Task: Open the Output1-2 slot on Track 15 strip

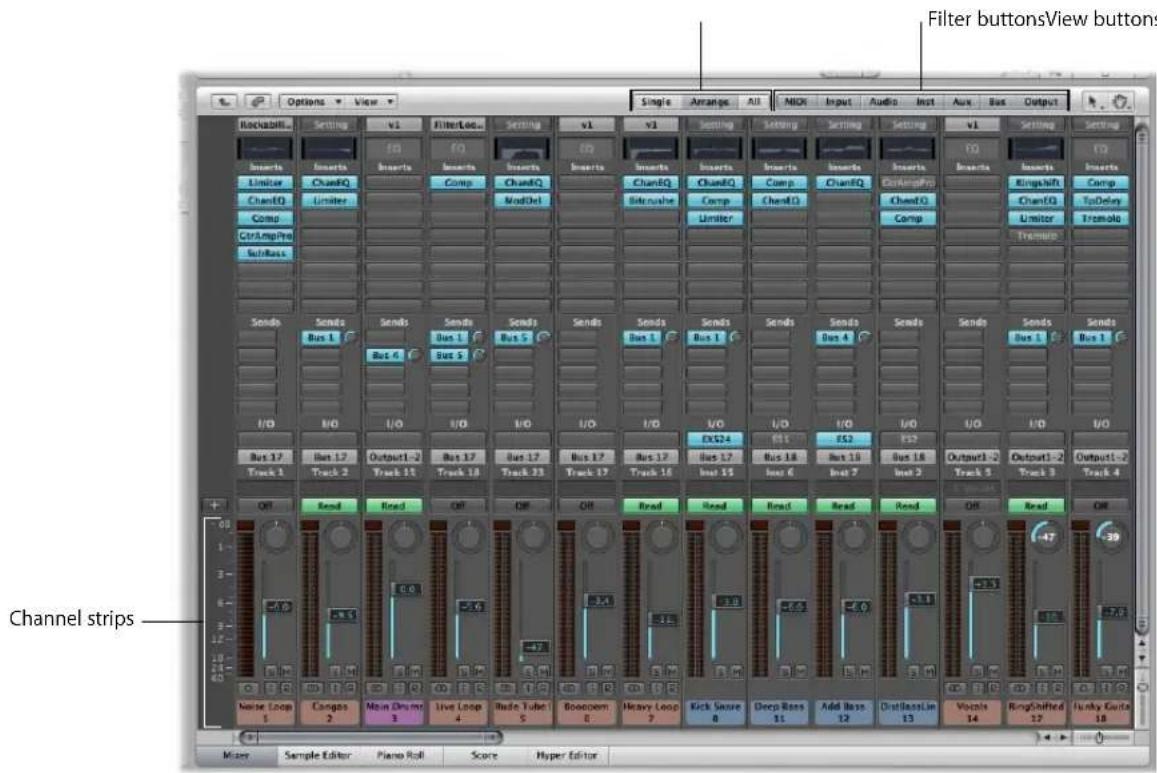Action: point(394,457)
